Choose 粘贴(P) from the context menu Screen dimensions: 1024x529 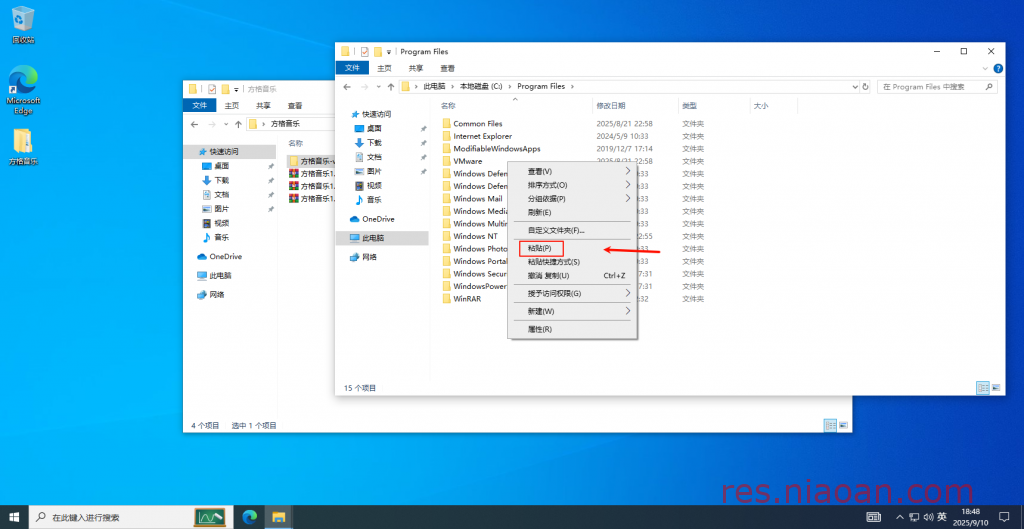[572, 248]
